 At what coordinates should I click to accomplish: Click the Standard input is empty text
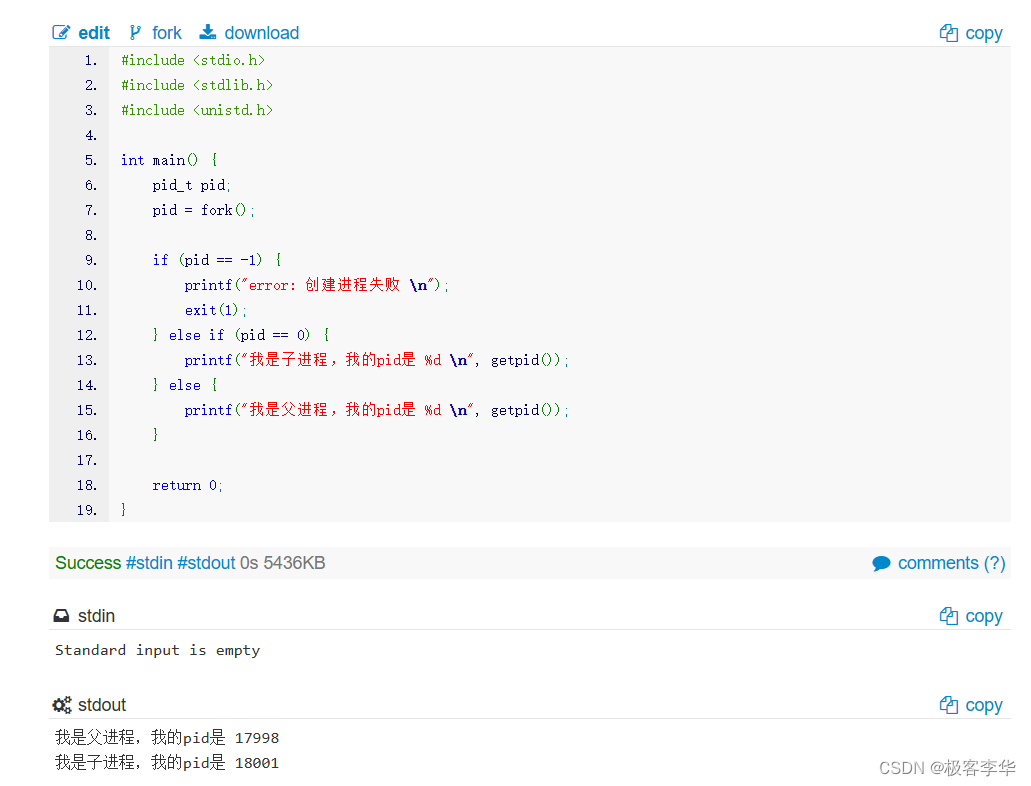[x=157, y=650]
